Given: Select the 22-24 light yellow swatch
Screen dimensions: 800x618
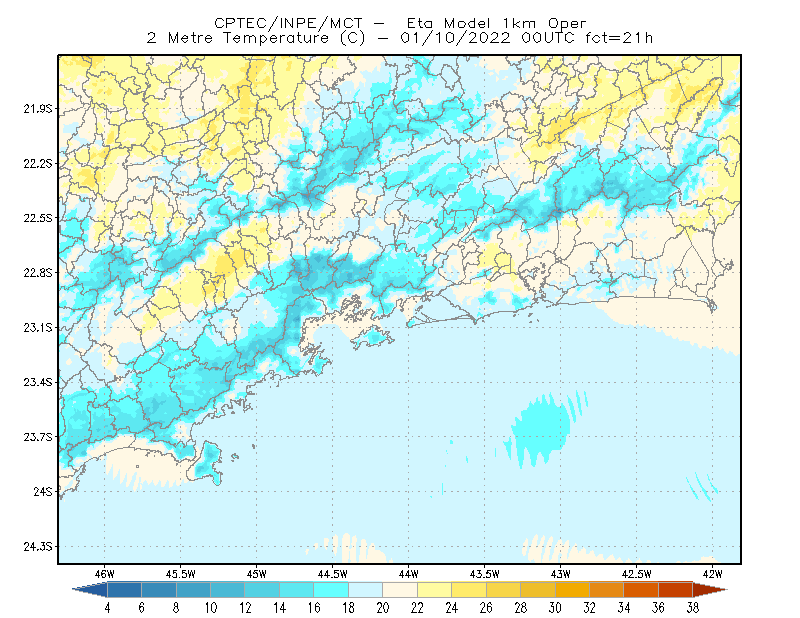Looking at the screenshot, I should [435, 590].
